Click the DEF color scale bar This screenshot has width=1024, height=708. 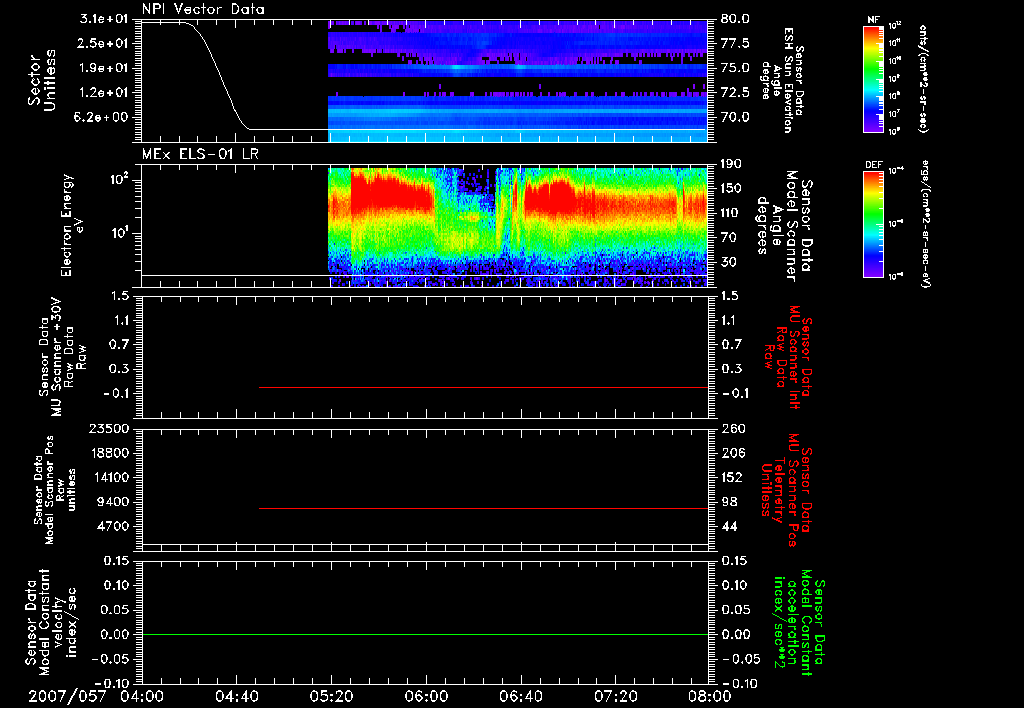point(873,224)
